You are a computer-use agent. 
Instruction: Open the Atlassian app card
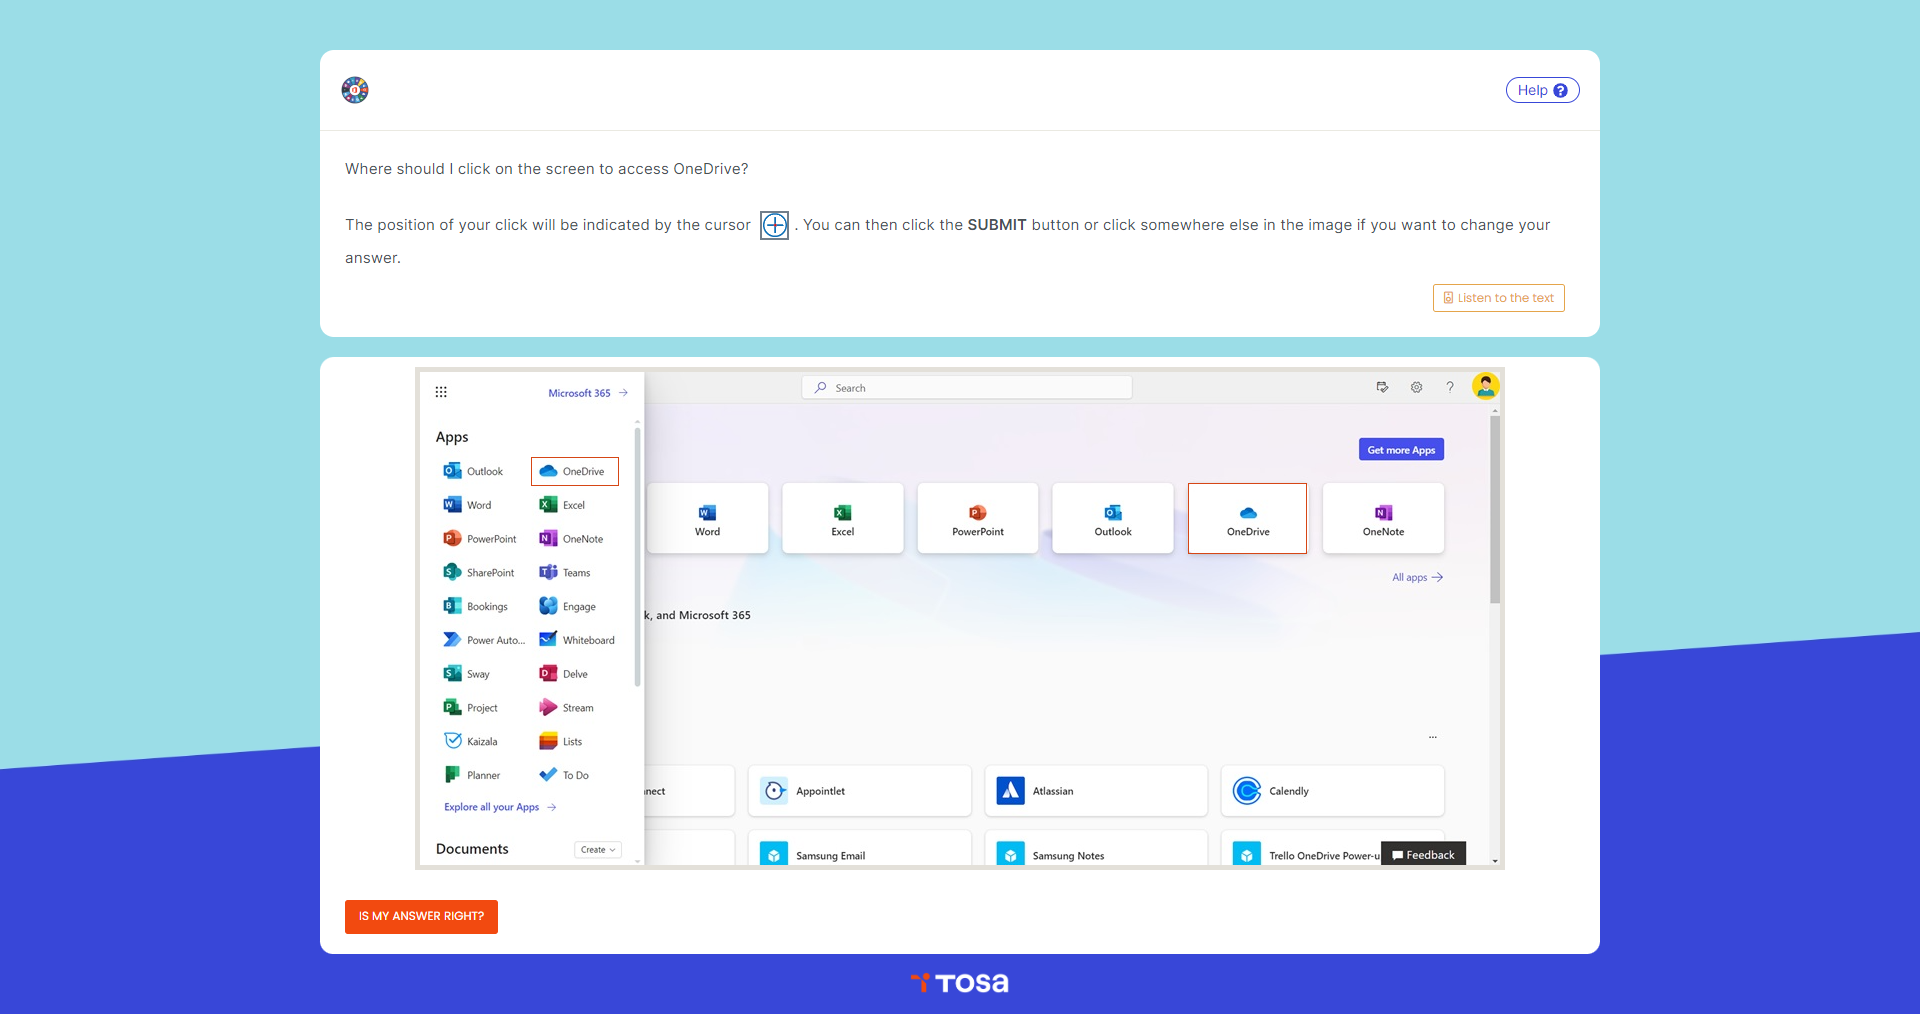[x=1096, y=791]
